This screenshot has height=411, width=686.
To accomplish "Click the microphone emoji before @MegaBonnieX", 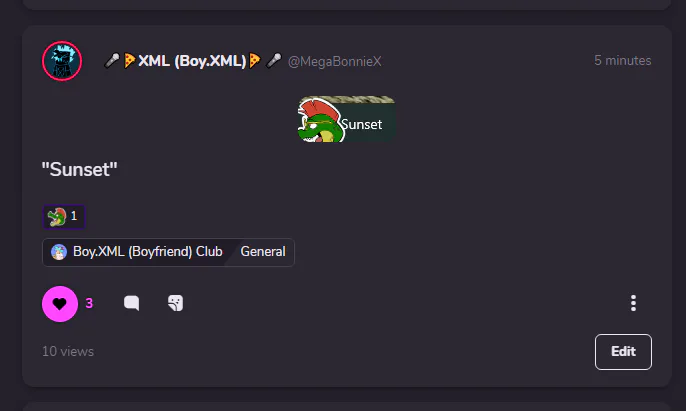I will tap(274, 60).
